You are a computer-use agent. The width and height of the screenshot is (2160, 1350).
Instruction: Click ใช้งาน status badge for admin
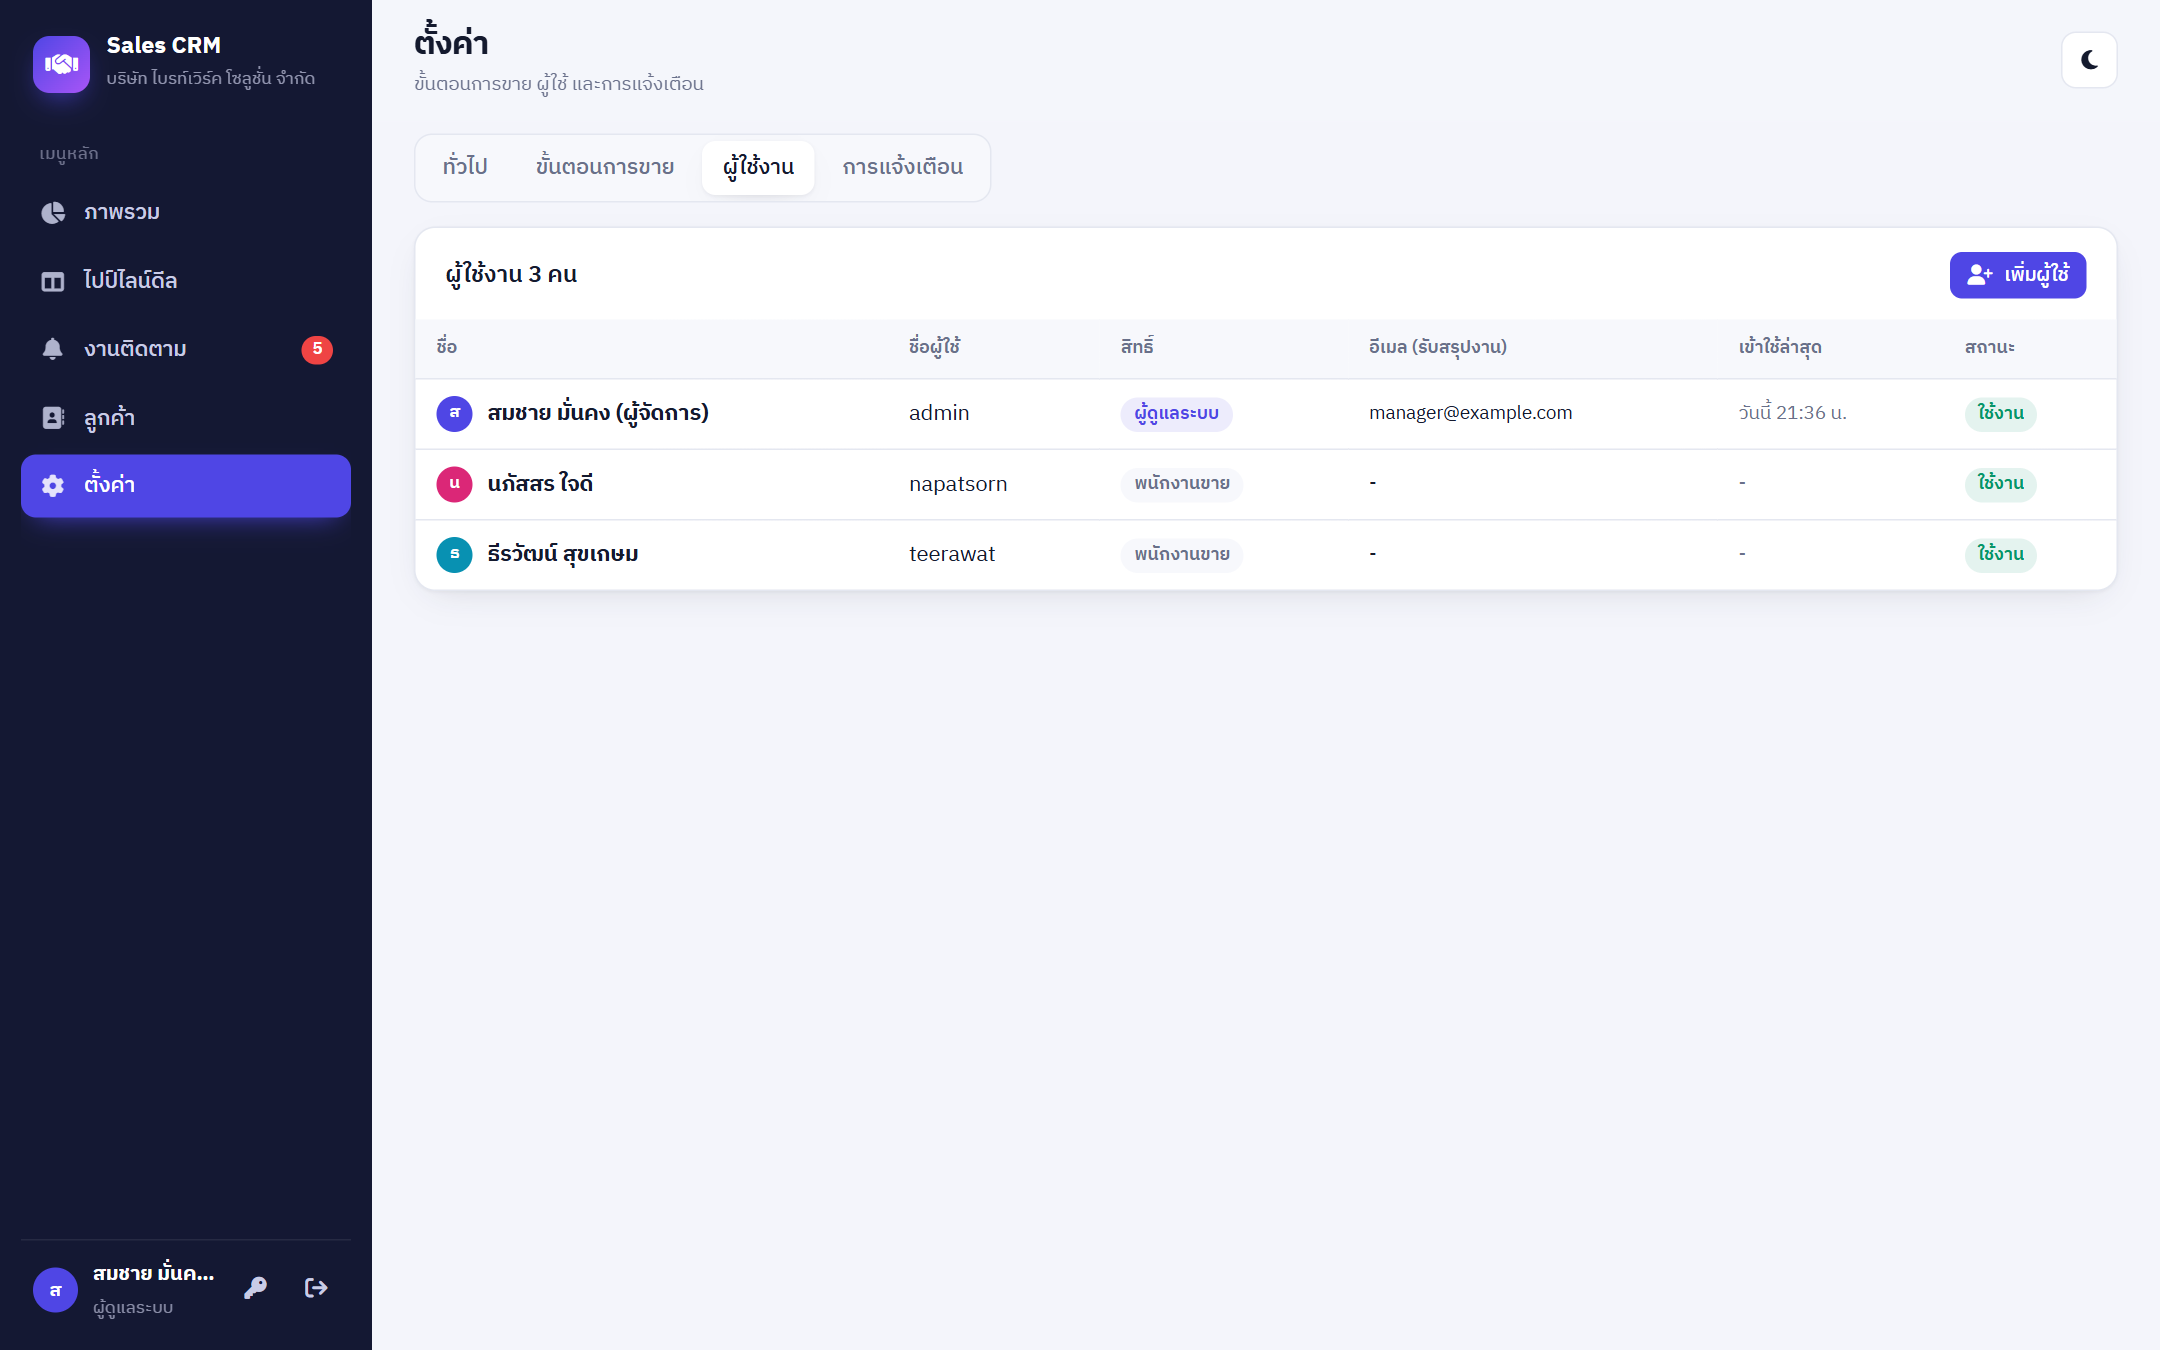(x=2000, y=413)
